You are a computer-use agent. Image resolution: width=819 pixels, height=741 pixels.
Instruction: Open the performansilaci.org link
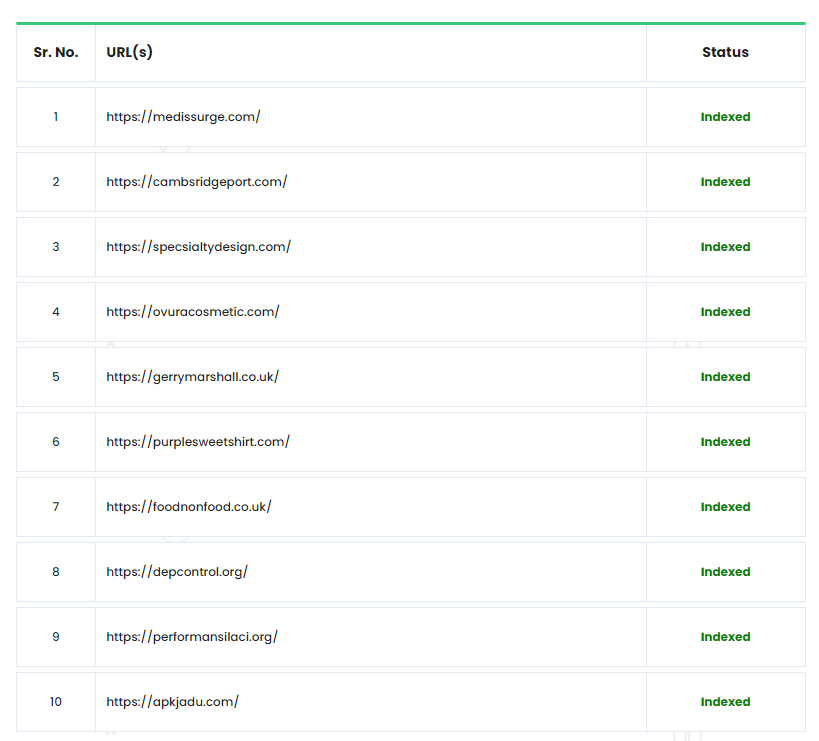click(x=192, y=637)
